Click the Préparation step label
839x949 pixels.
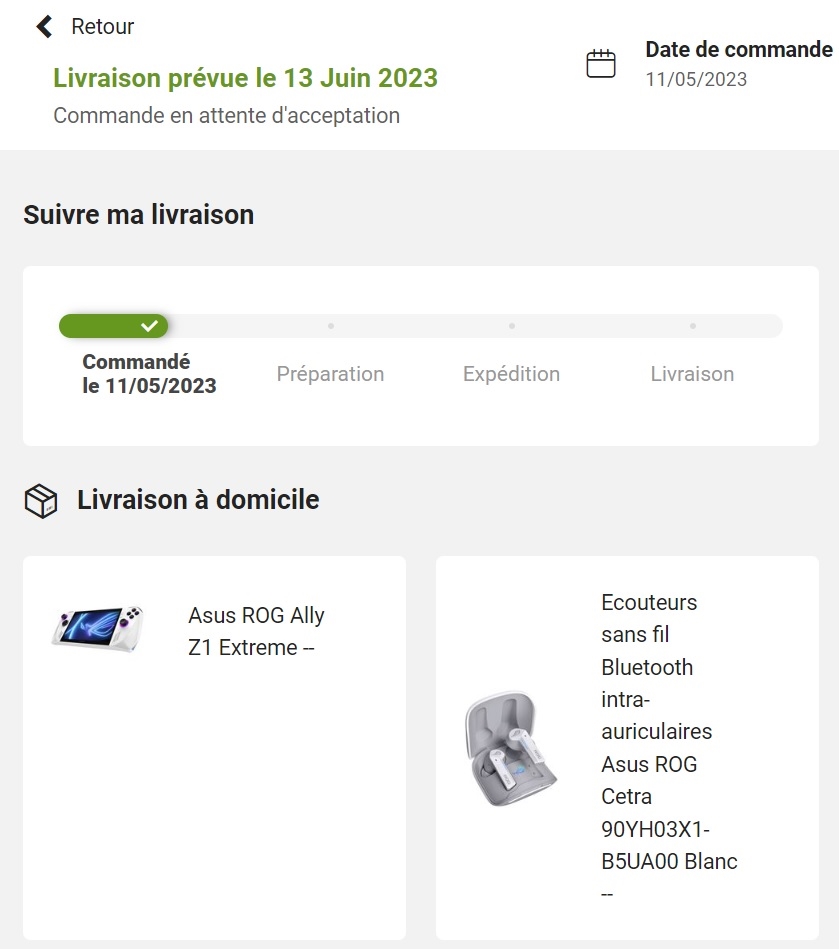[331, 374]
